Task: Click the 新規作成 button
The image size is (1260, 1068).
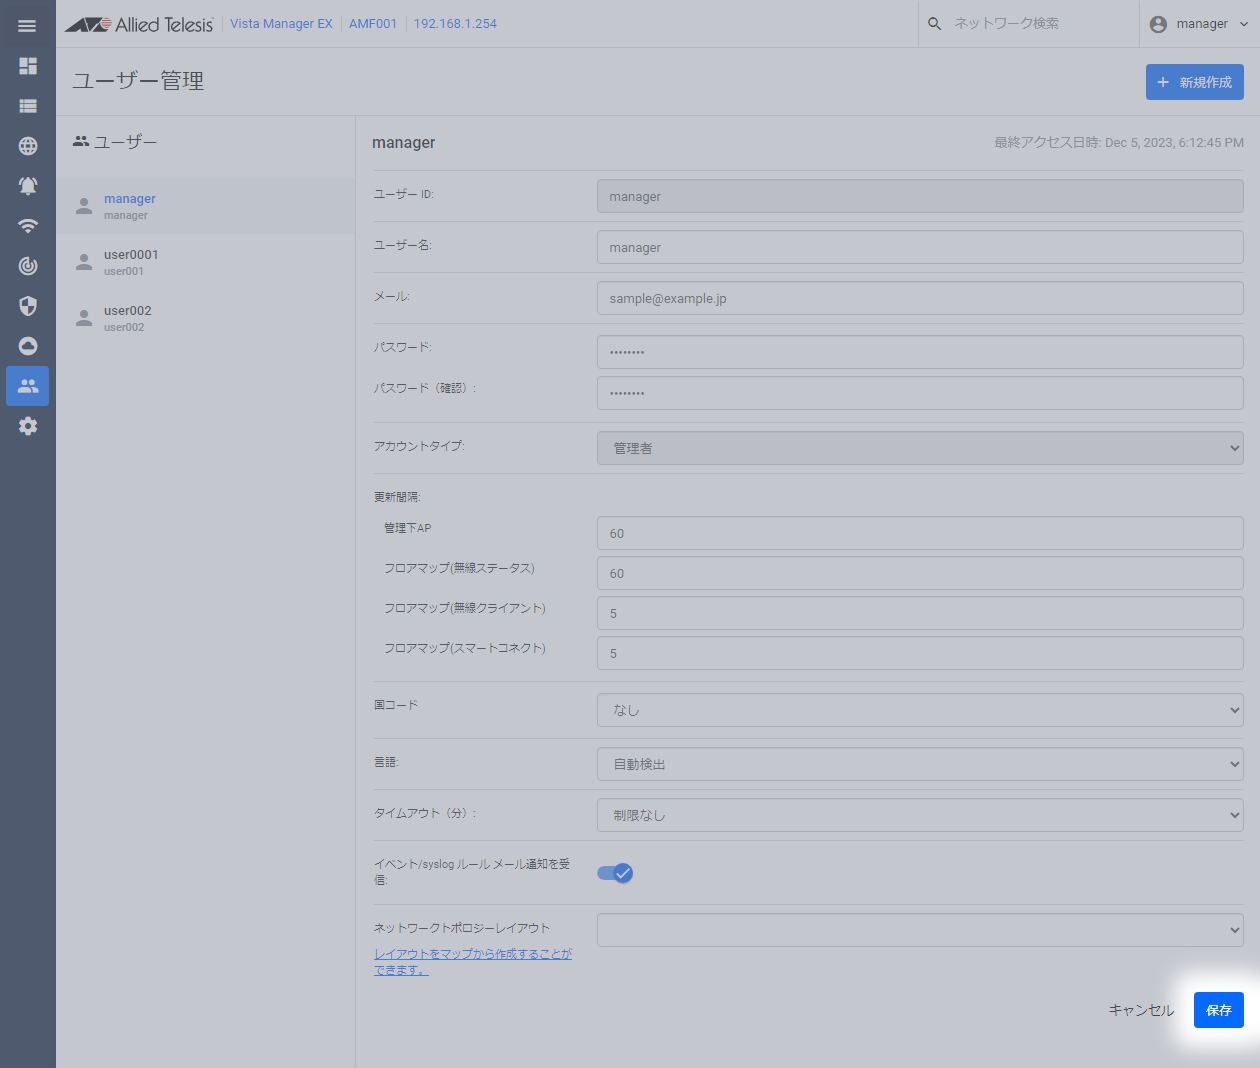Action: (x=1194, y=82)
